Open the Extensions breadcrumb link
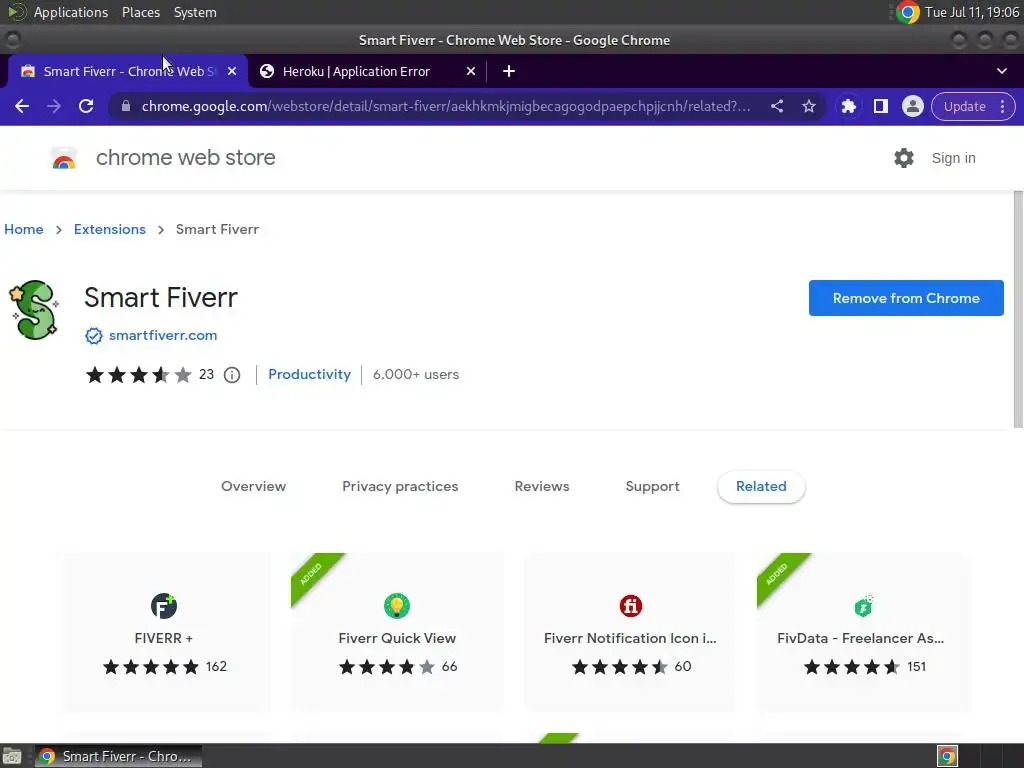Viewport: 1024px width, 768px height. [x=110, y=229]
